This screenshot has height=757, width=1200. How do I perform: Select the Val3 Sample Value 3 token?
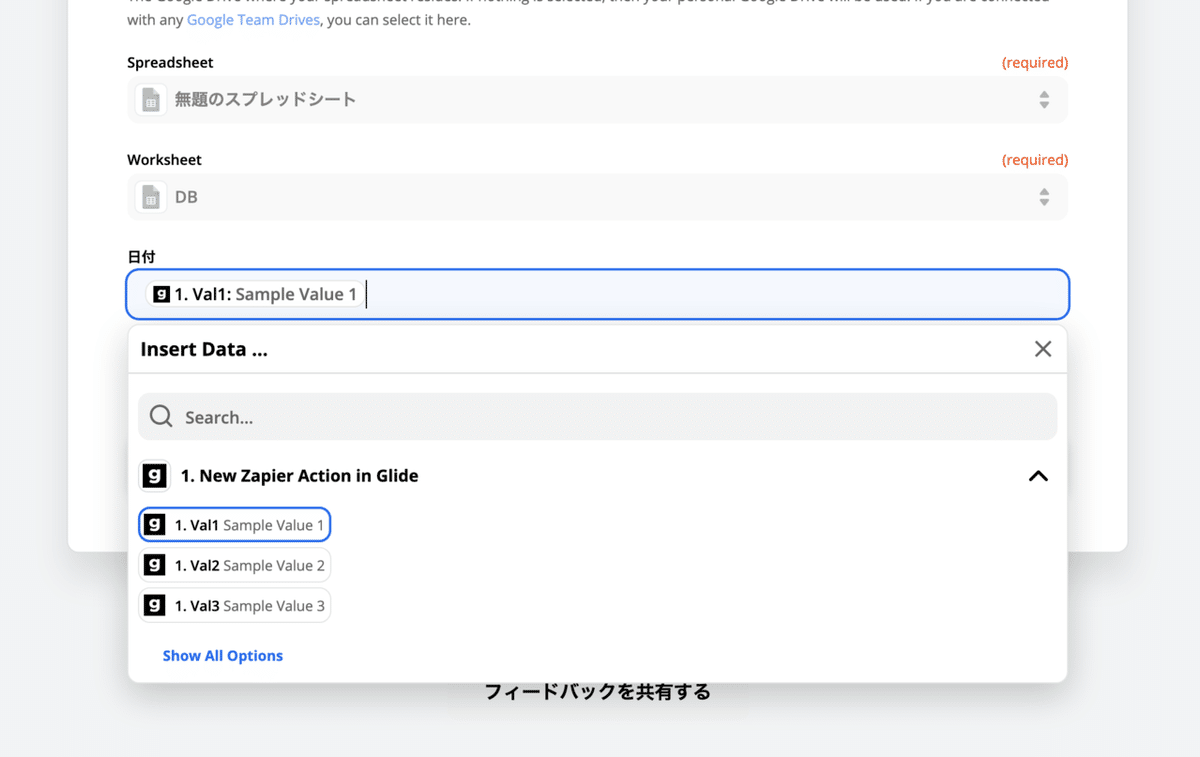[x=234, y=605]
